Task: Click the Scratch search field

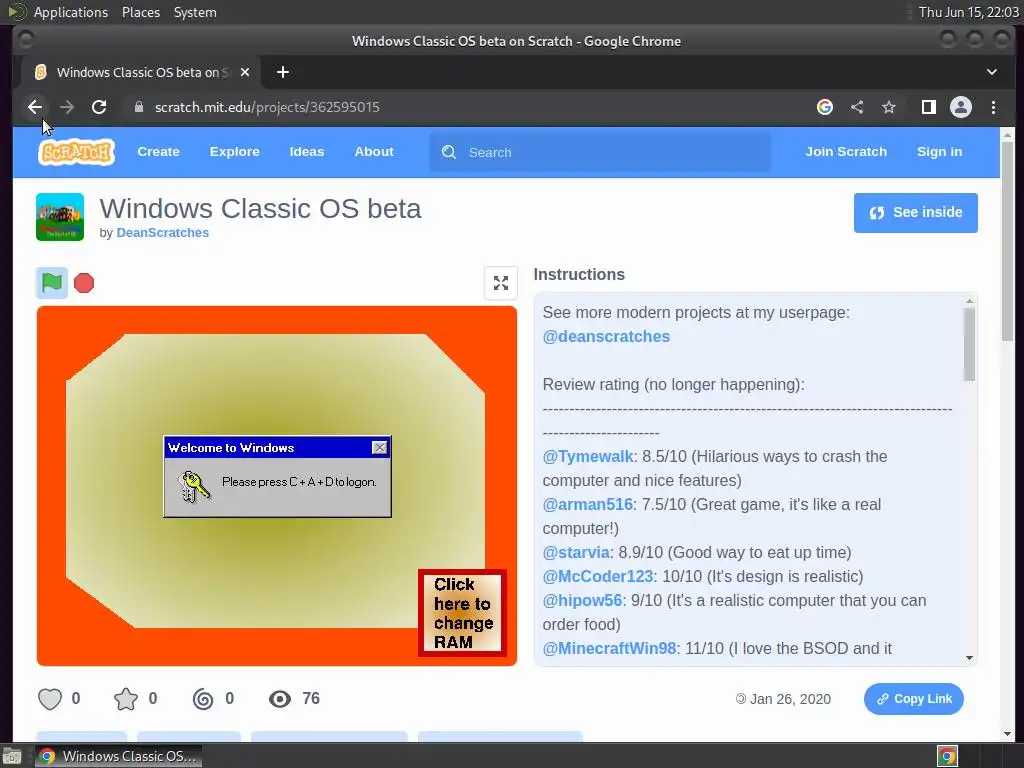Action: click(600, 152)
